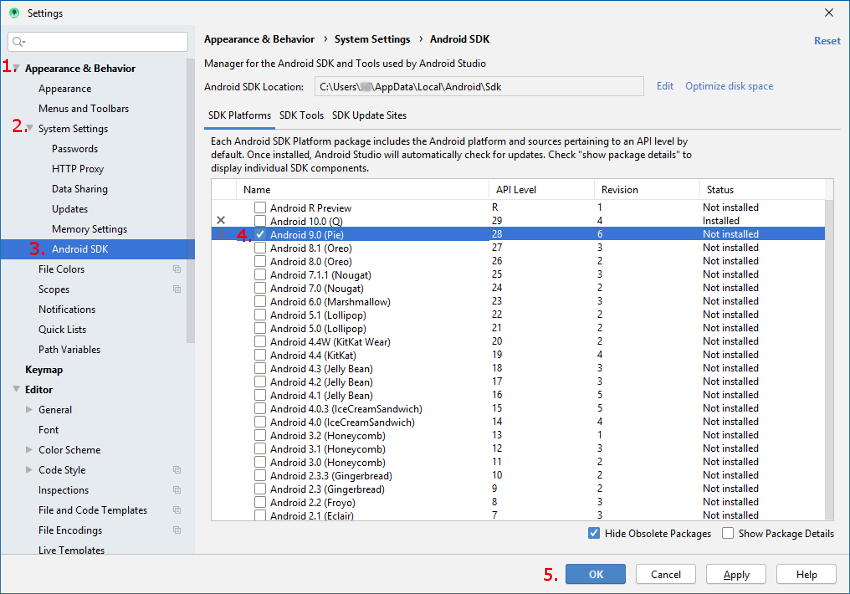
Task: Click the SDK platforms table scrollbar
Action: [x=829, y=358]
